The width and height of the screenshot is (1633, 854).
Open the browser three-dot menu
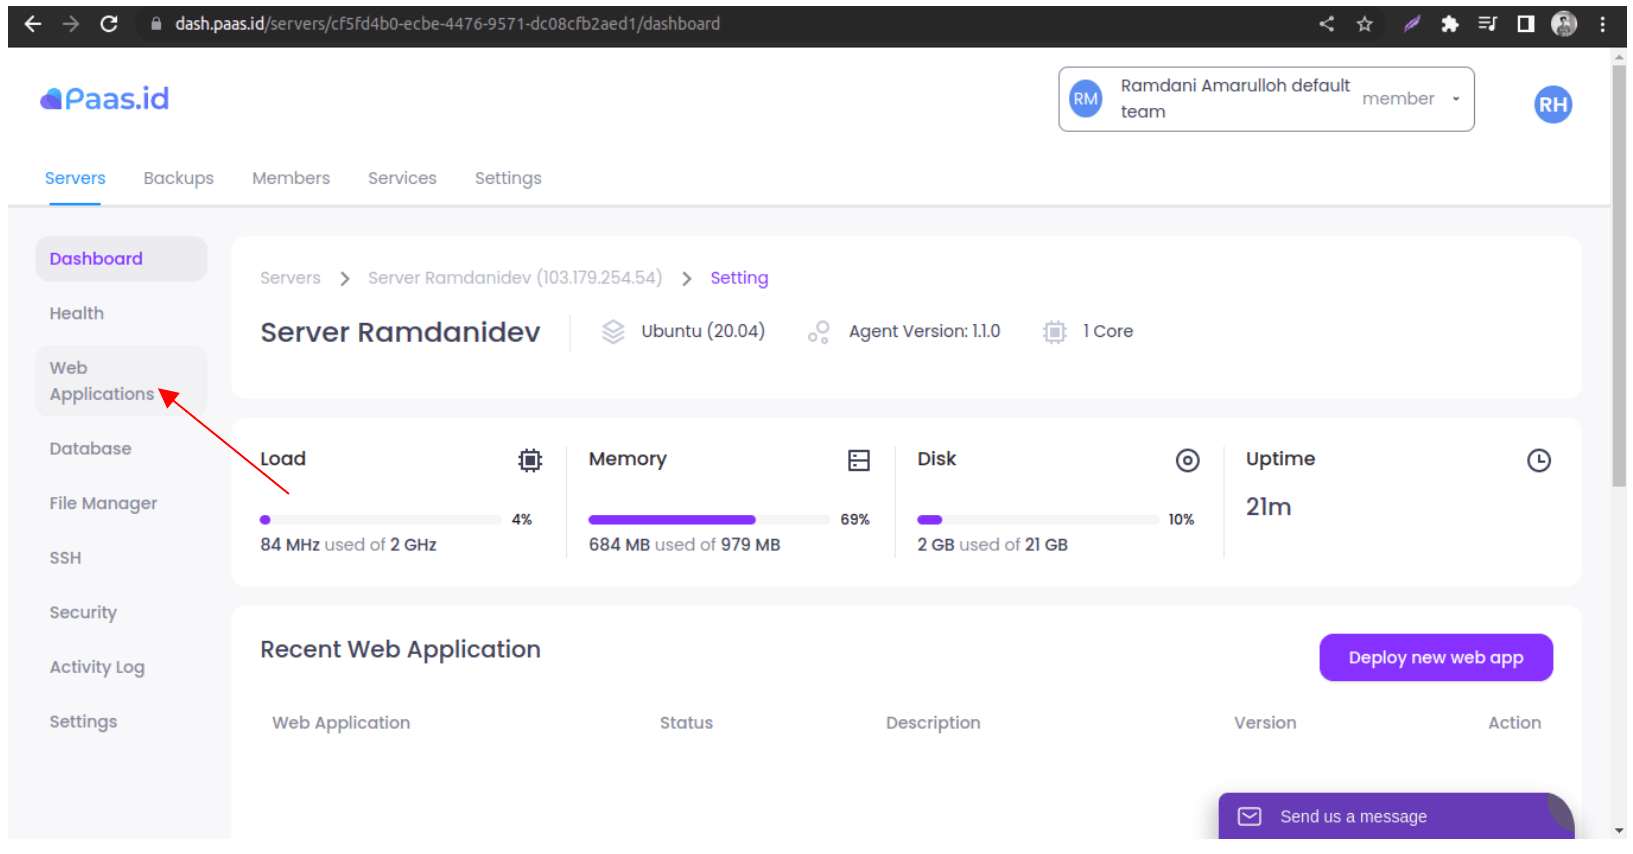click(x=1602, y=24)
